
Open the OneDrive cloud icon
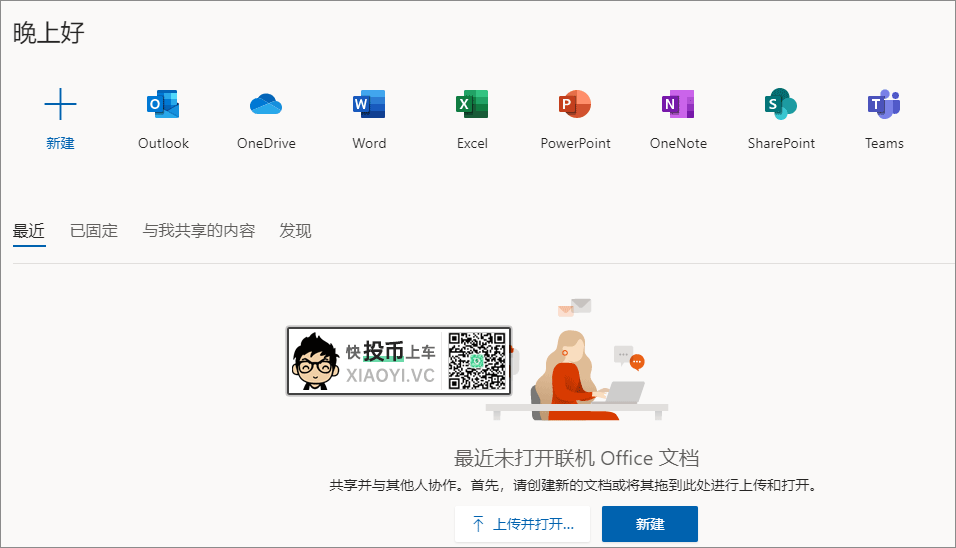[x=266, y=104]
